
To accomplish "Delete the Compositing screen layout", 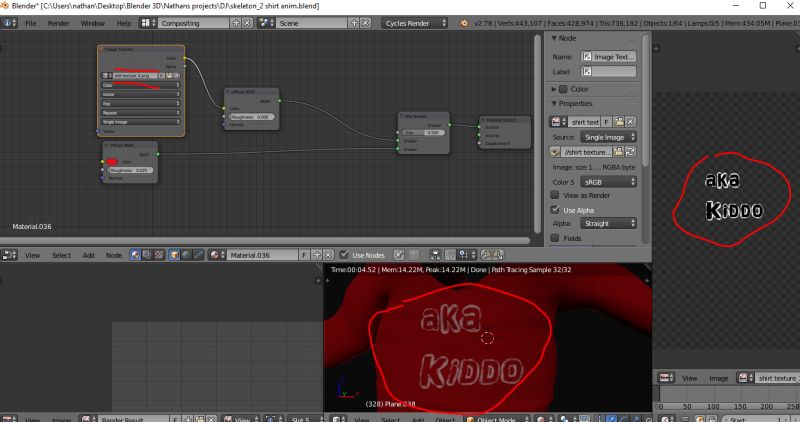I will pyautogui.click(x=247, y=23).
